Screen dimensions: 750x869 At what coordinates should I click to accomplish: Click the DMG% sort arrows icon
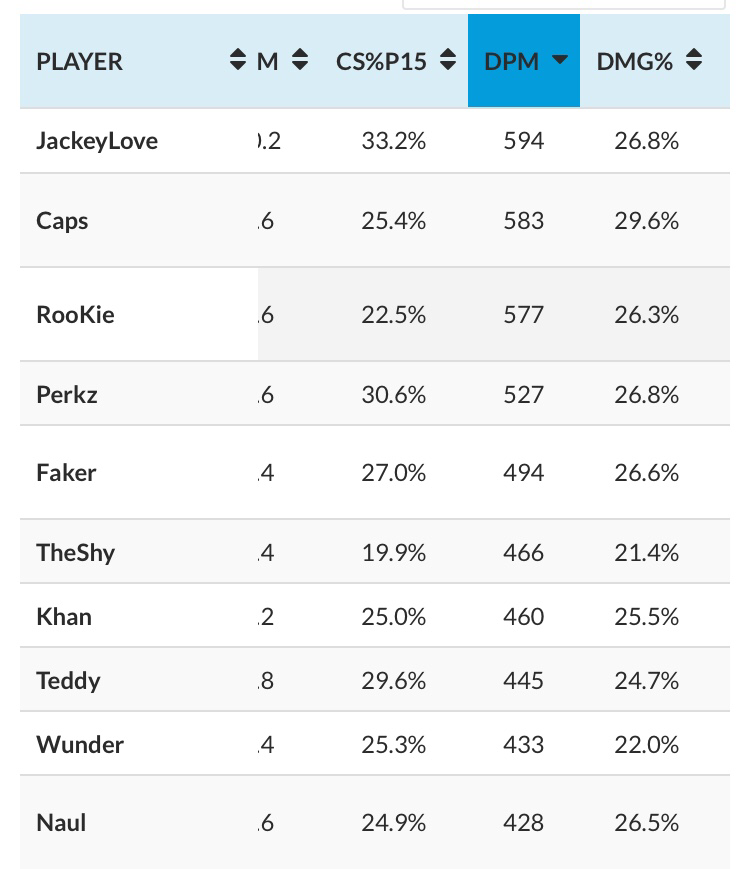[x=694, y=59]
